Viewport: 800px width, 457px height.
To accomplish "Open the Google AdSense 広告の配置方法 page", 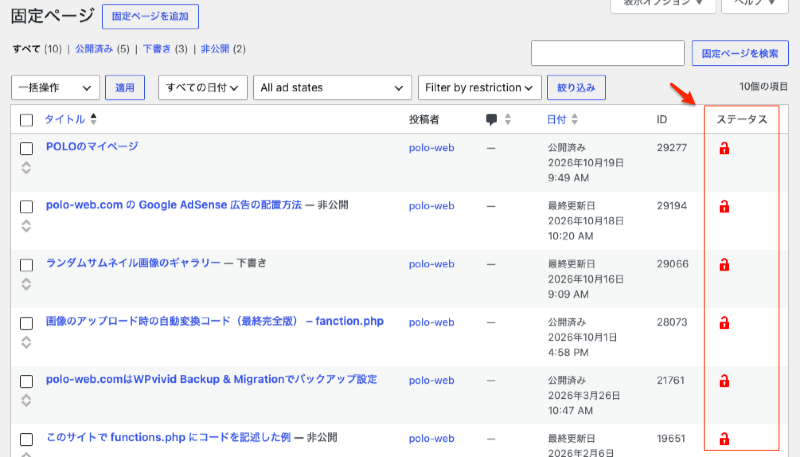I will (x=174, y=205).
